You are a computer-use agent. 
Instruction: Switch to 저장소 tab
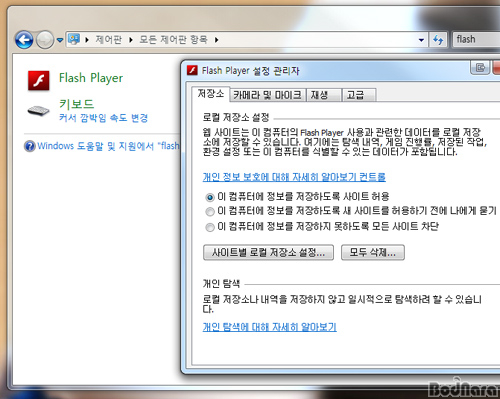tap(210, 93)
